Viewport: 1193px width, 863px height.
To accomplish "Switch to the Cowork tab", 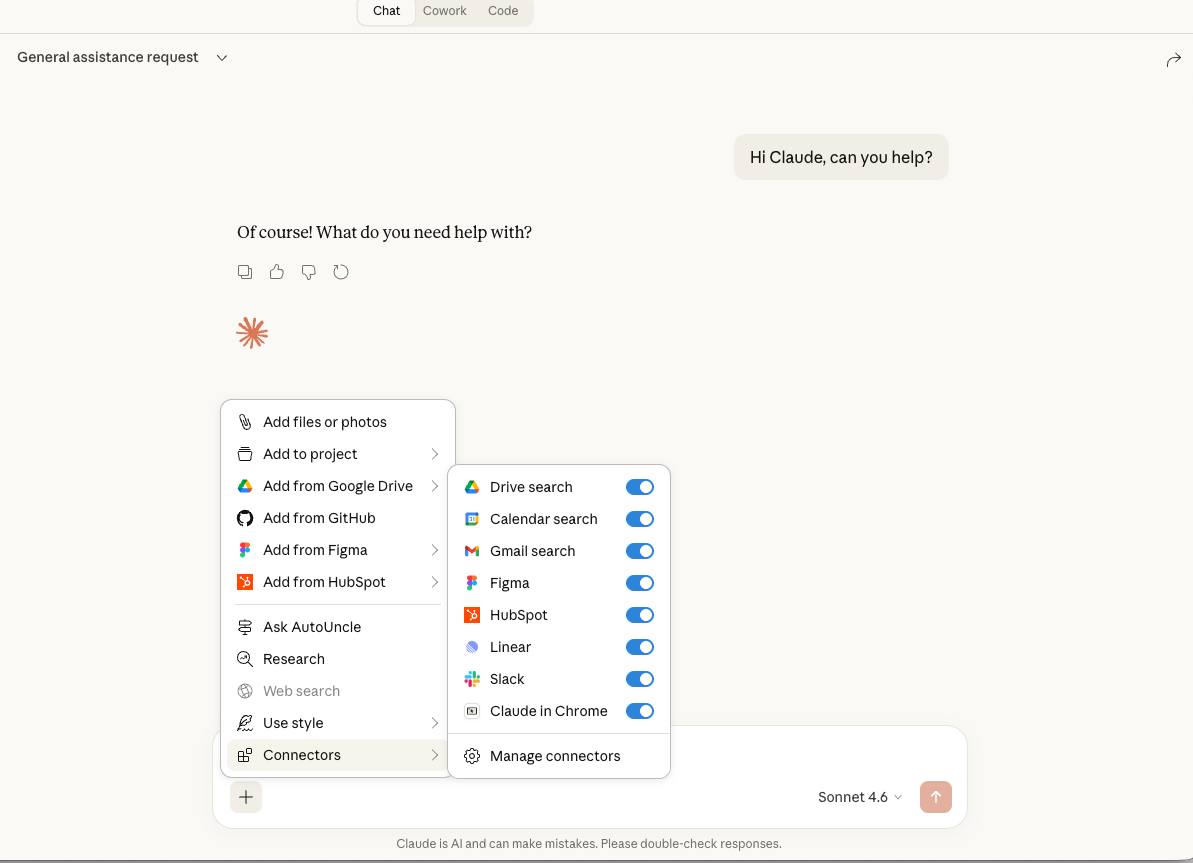I will click(444, 11).
